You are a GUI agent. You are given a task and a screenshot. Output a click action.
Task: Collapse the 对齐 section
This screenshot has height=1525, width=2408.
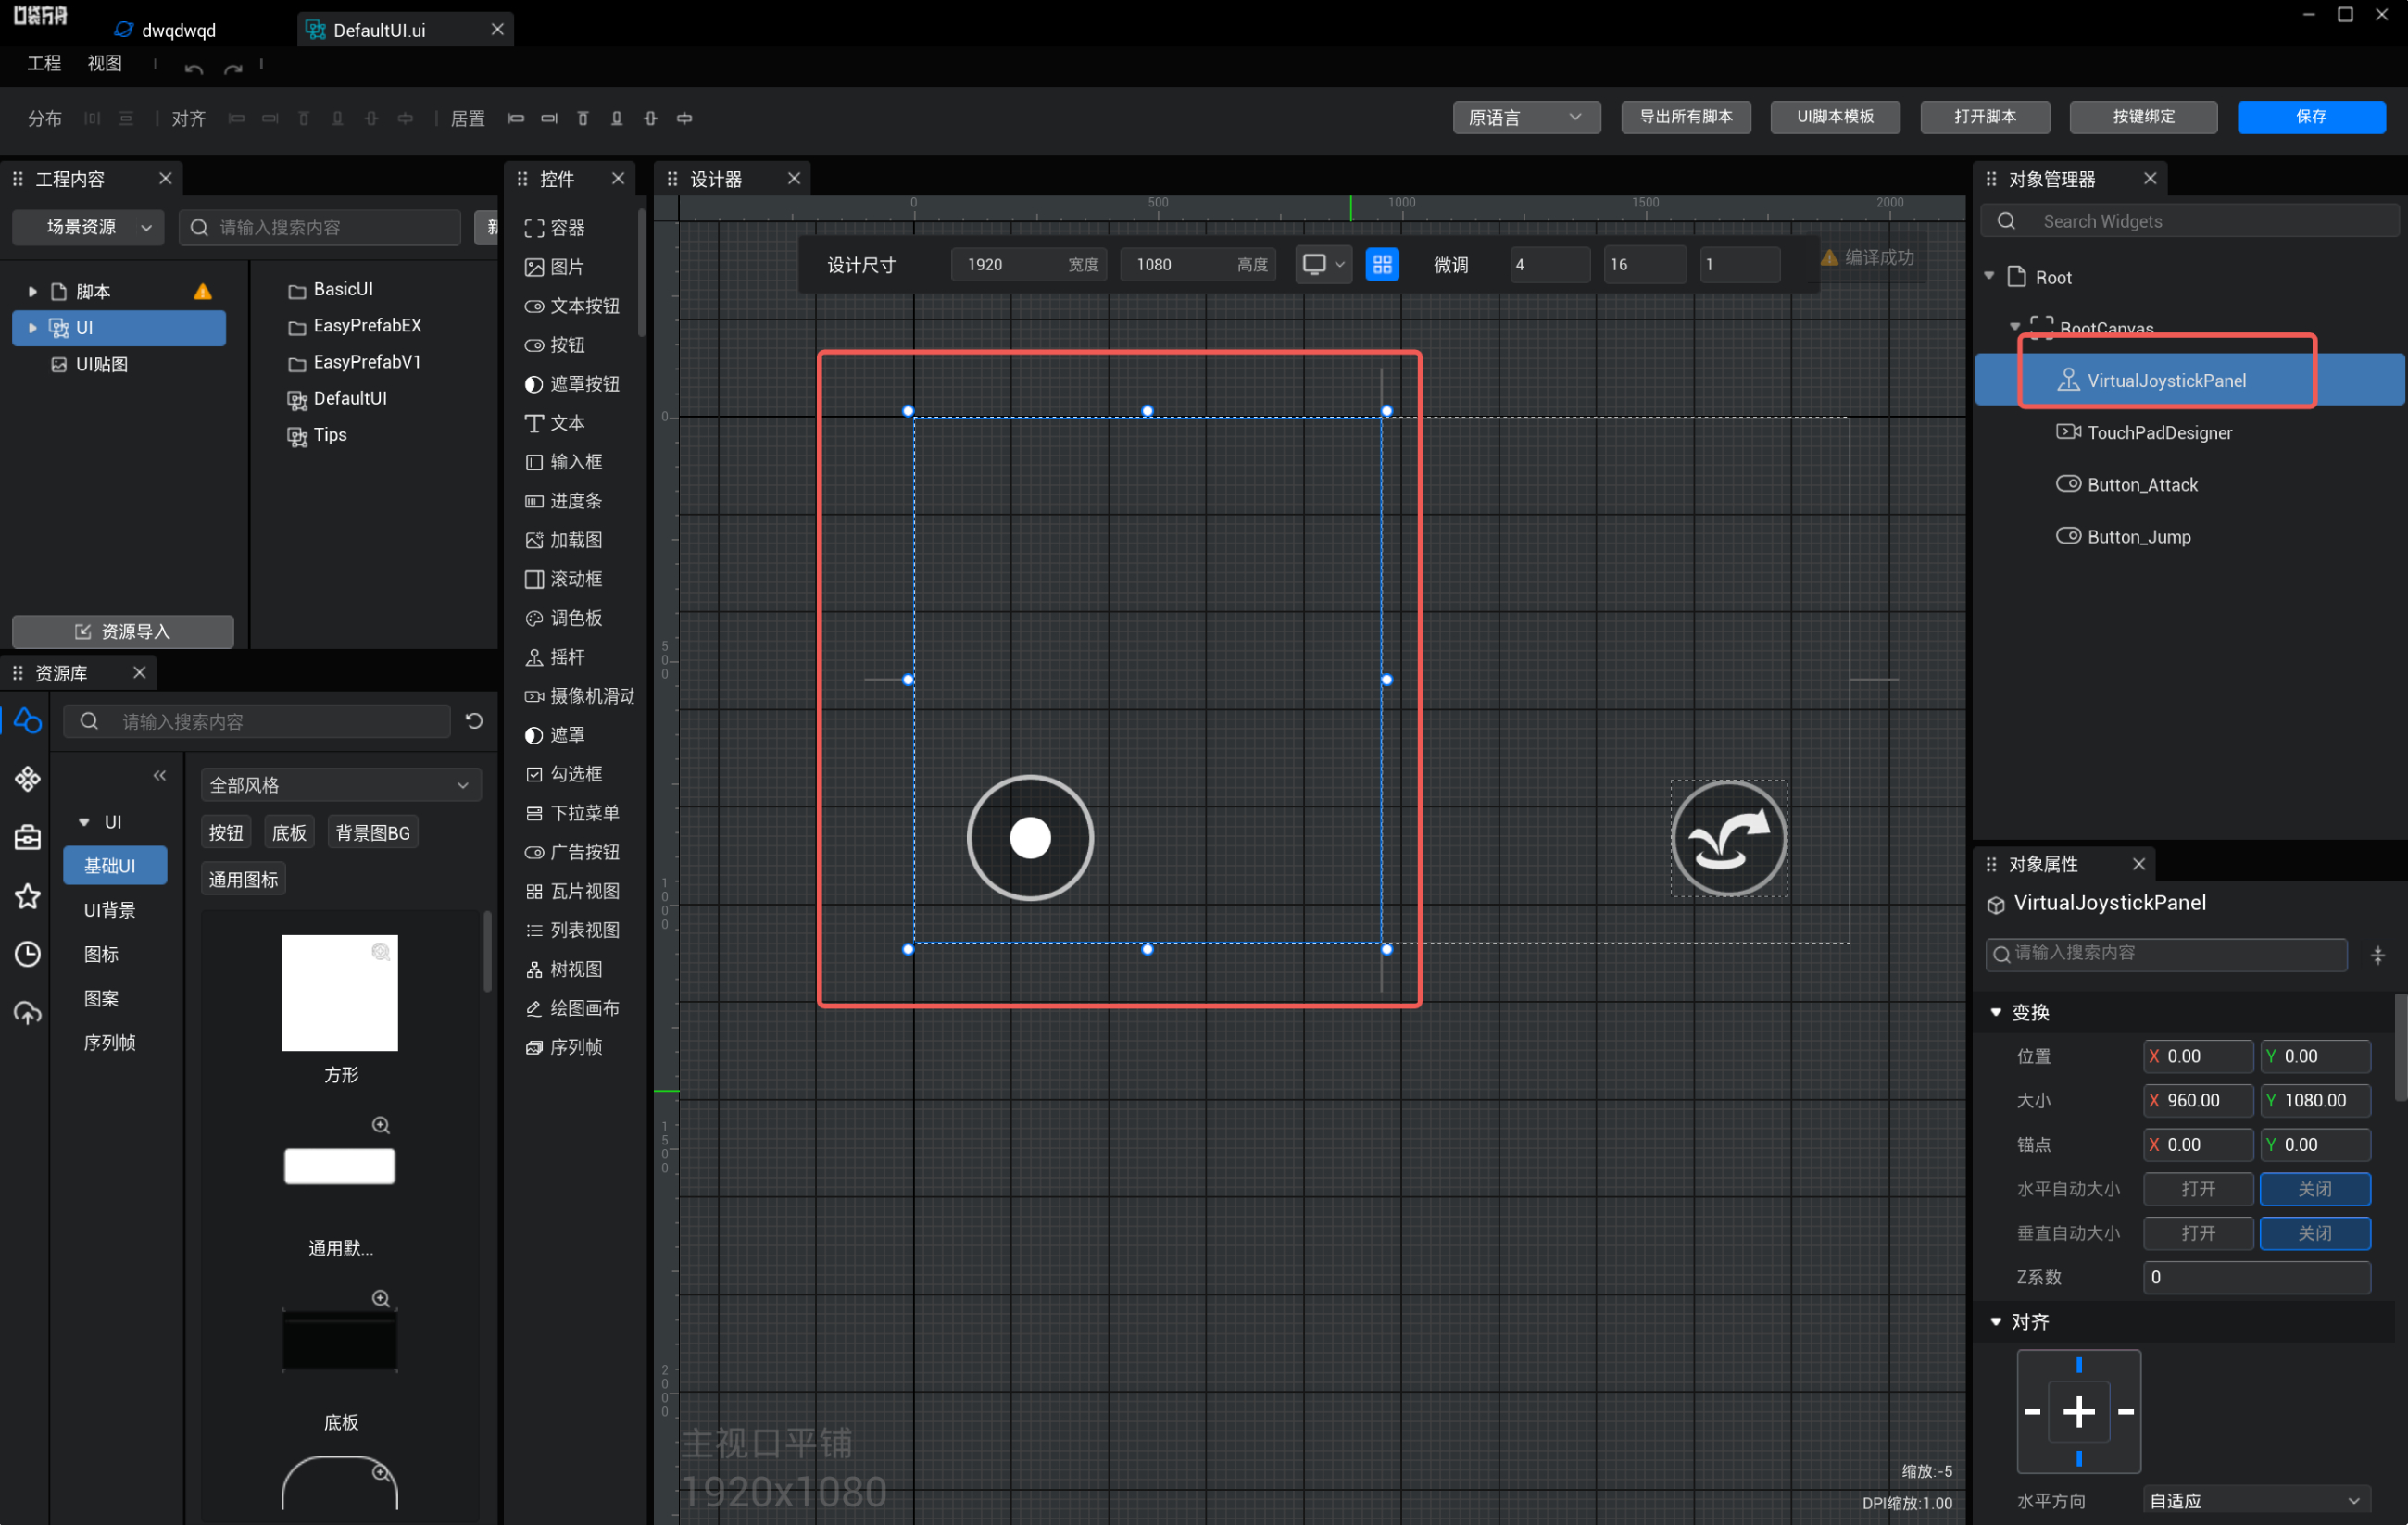pos(1996,1322)
